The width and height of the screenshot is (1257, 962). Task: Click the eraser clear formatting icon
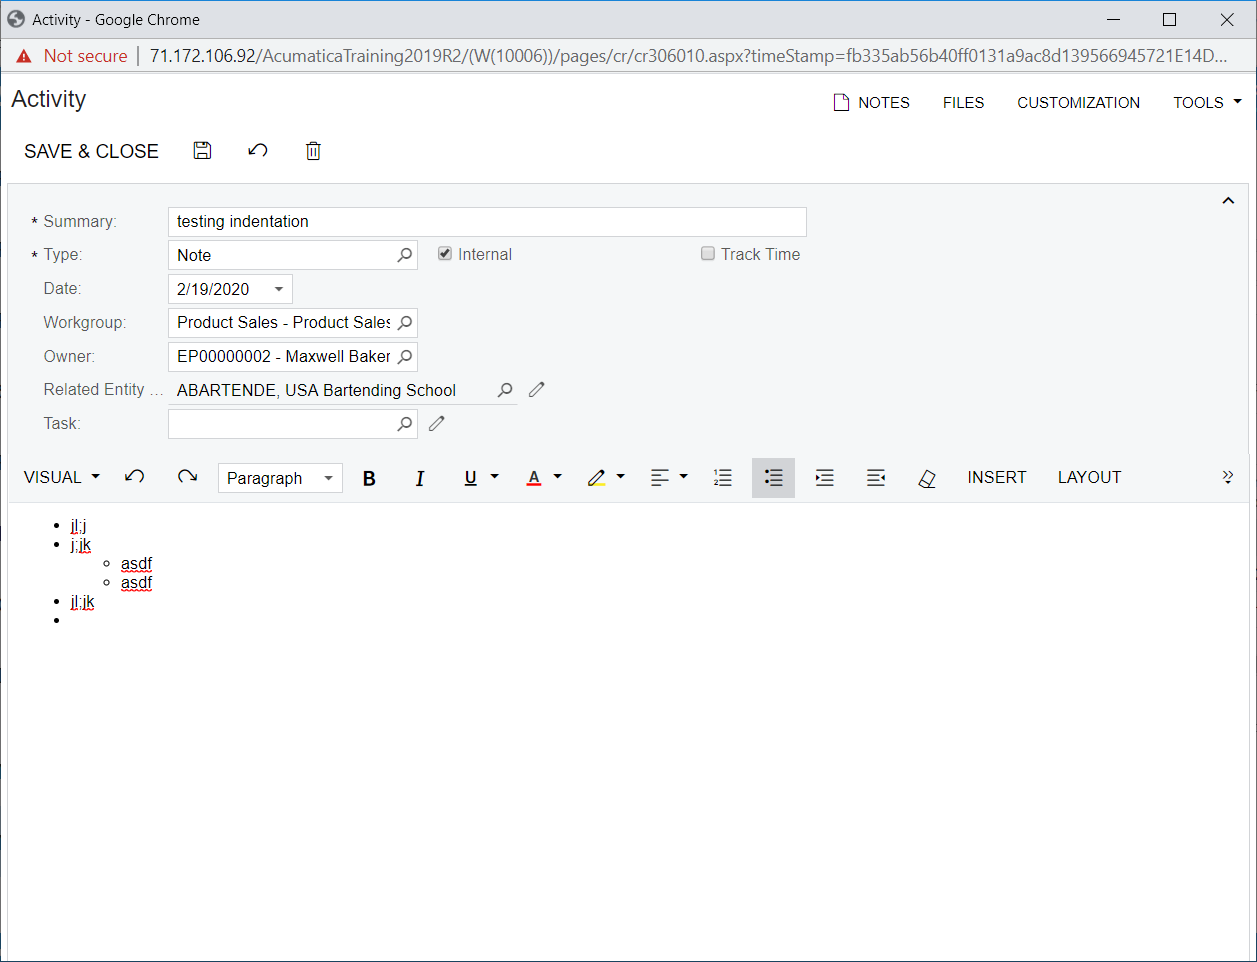coord(927,478)
